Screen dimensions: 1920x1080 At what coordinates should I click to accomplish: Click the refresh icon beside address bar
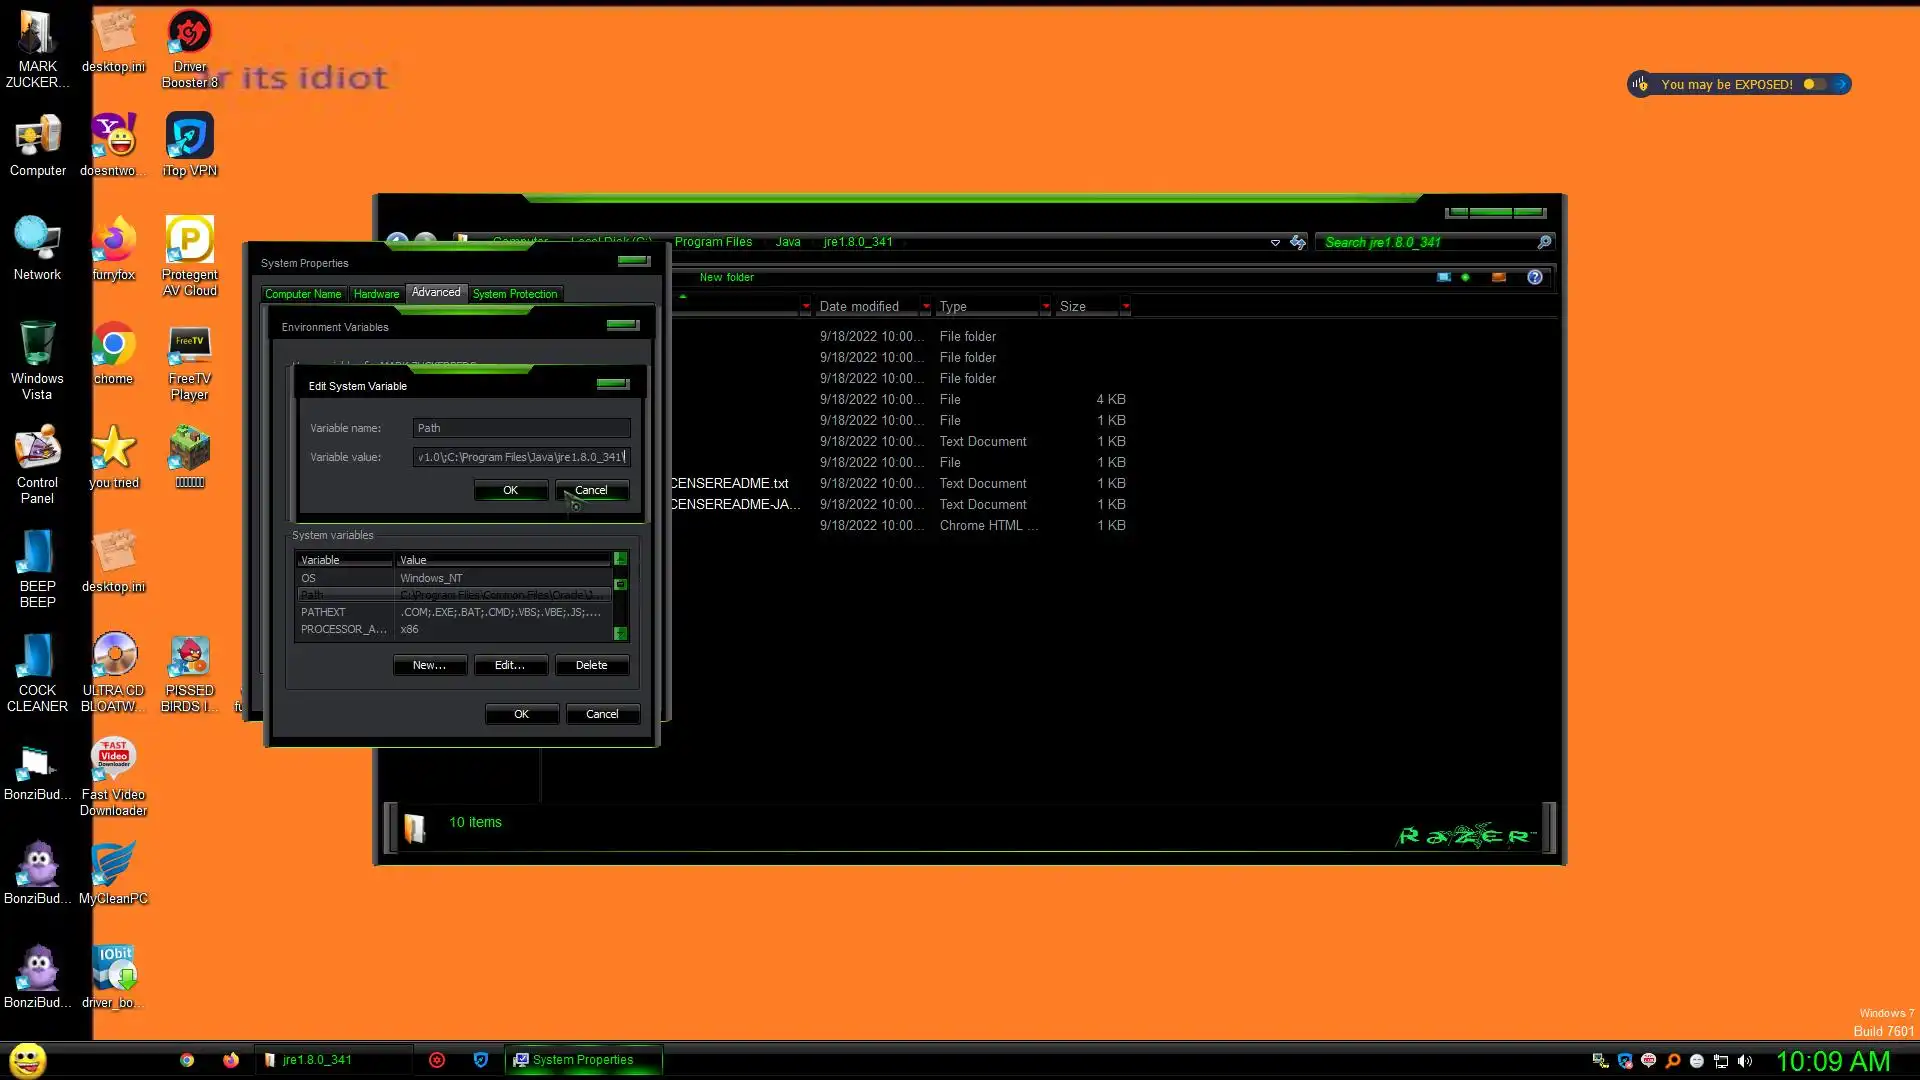coord(1298,242)
